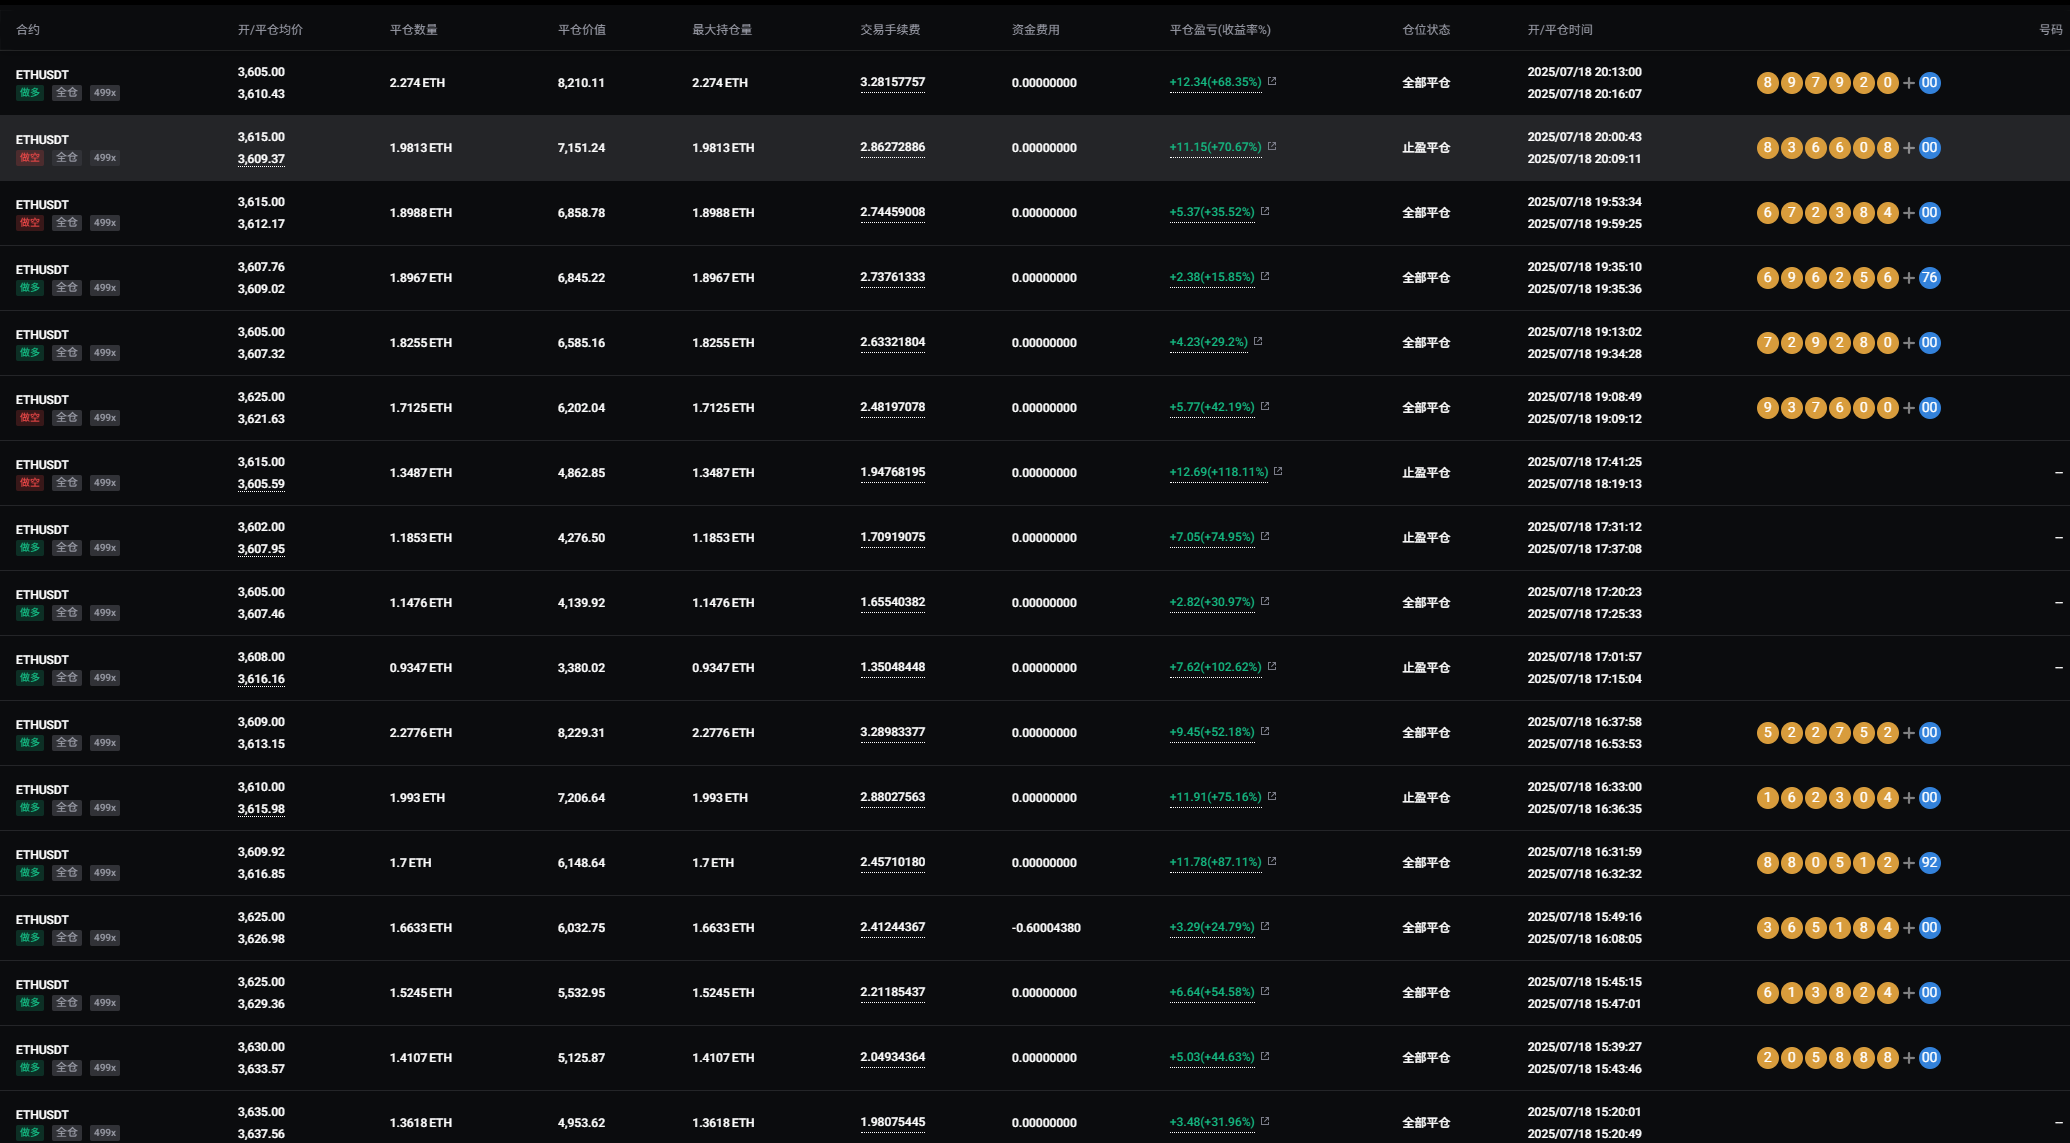2070x1143 pixels.
Task: Click share icon next to +5.03(+44.63%)
Action: point(1265,1057)
